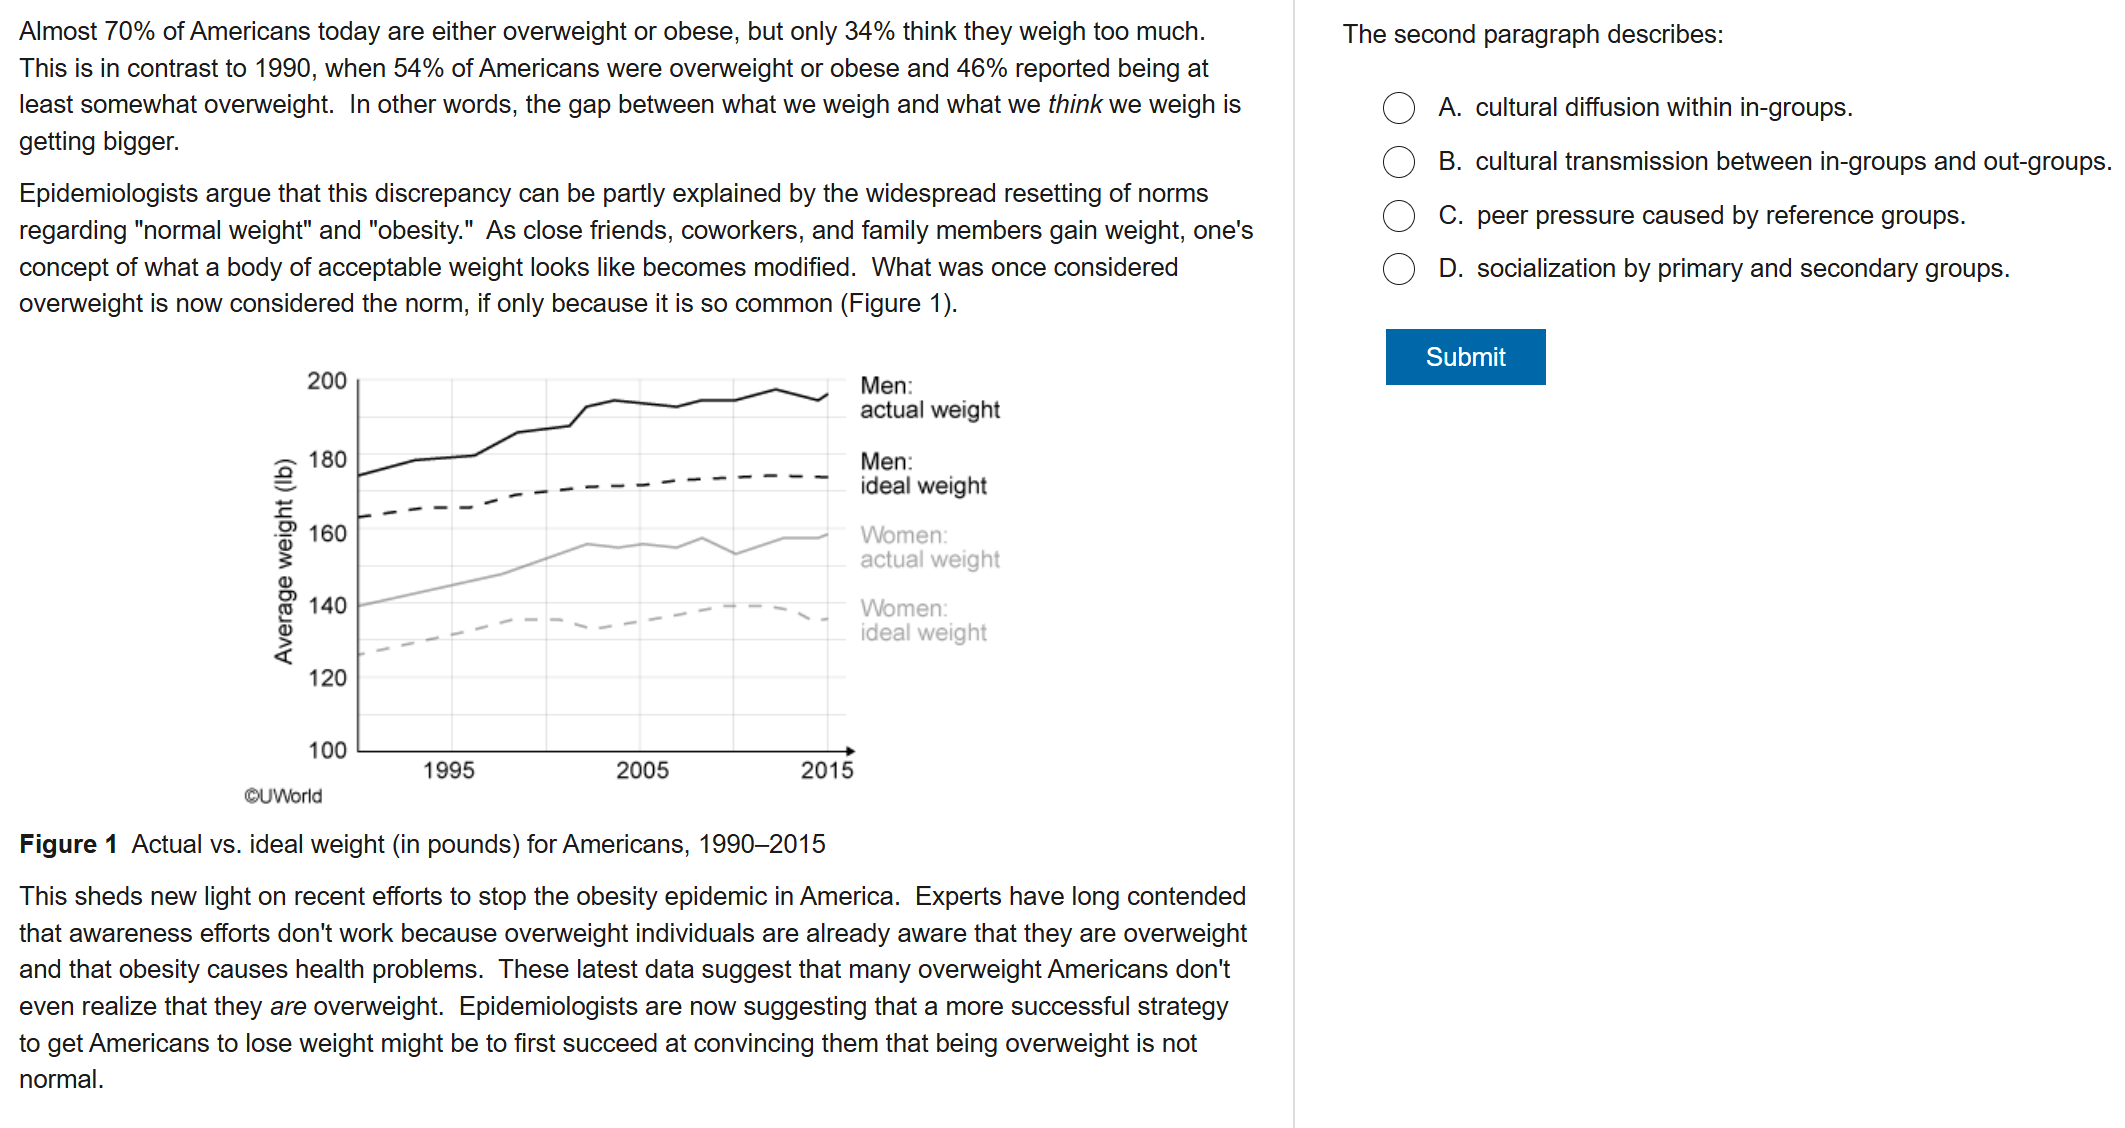Click the 'Average weight (lb)' axis title
The width and height of the screenshot is (2125, 1128).
coord(284,561)
